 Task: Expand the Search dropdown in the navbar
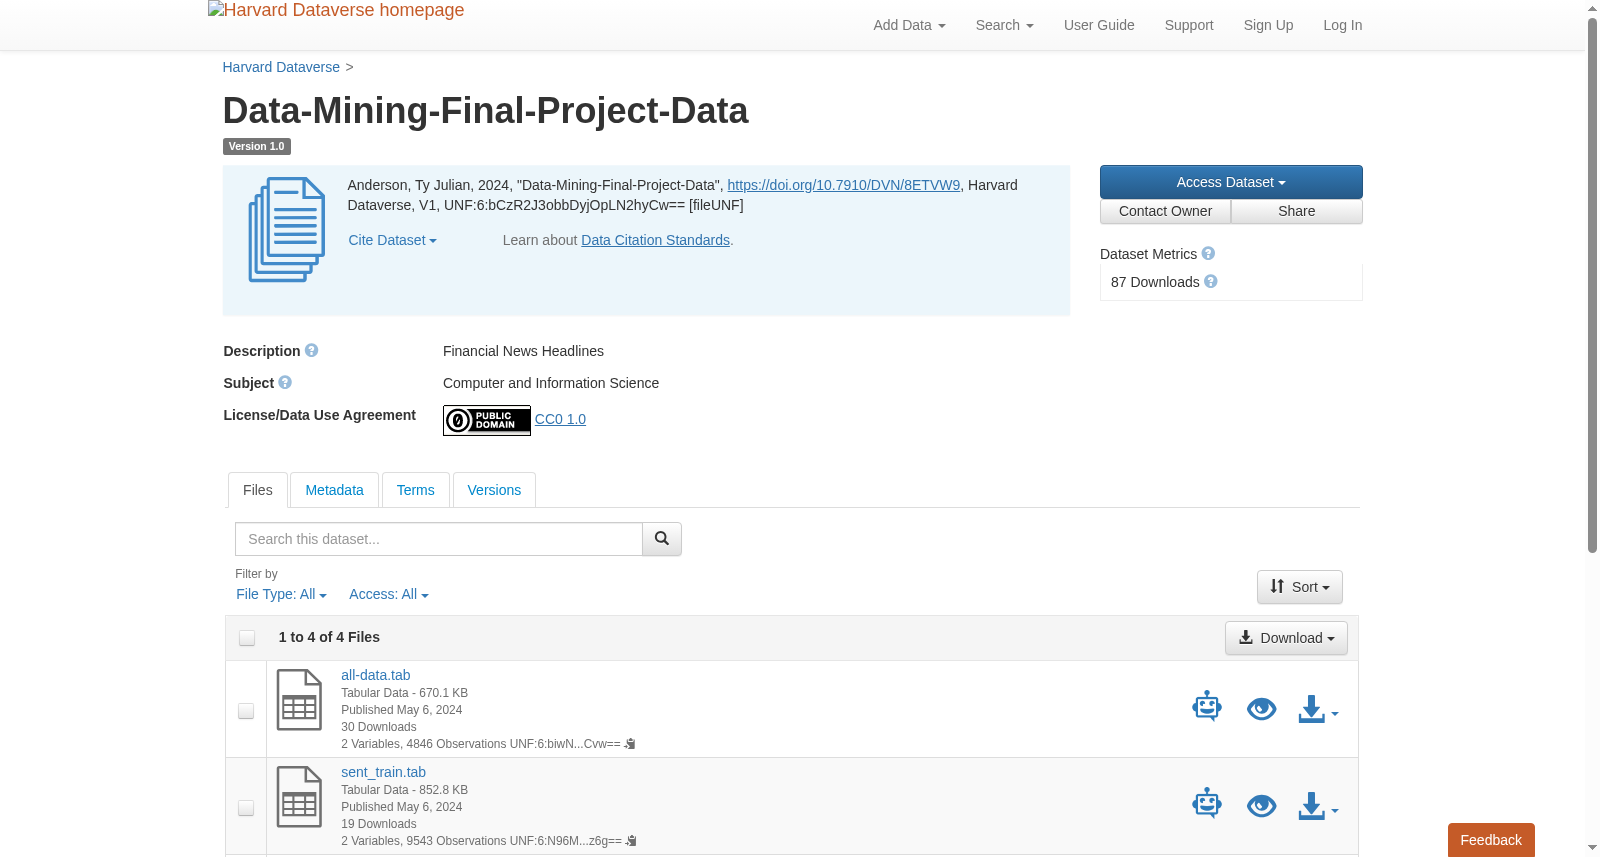click(1004, 25)
